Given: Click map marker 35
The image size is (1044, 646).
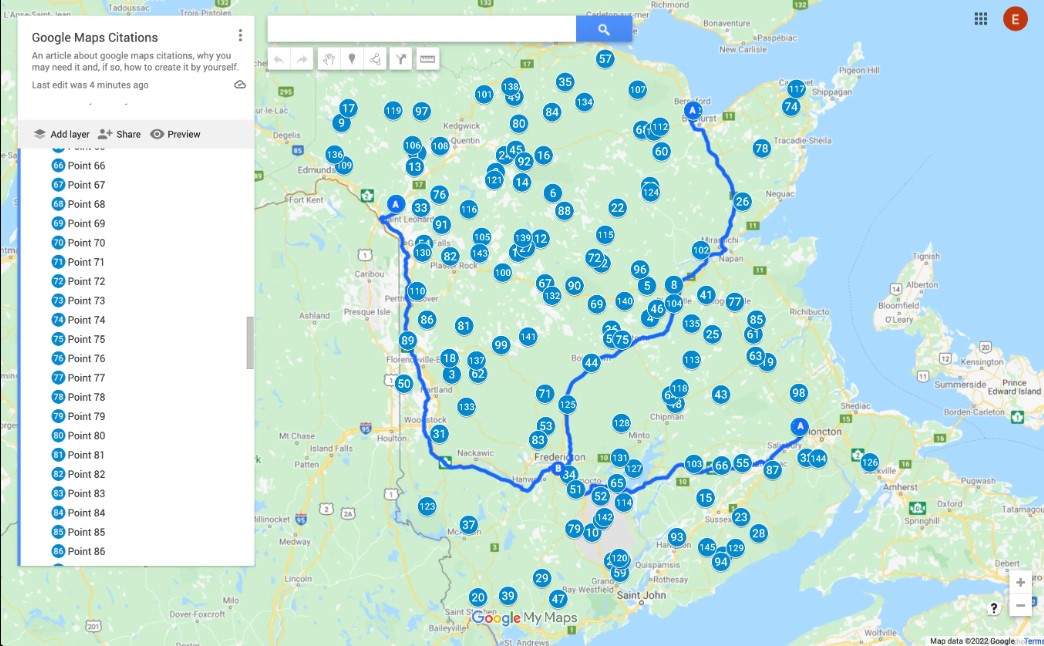Looking at the screenshot, I should tap(565, 82).
